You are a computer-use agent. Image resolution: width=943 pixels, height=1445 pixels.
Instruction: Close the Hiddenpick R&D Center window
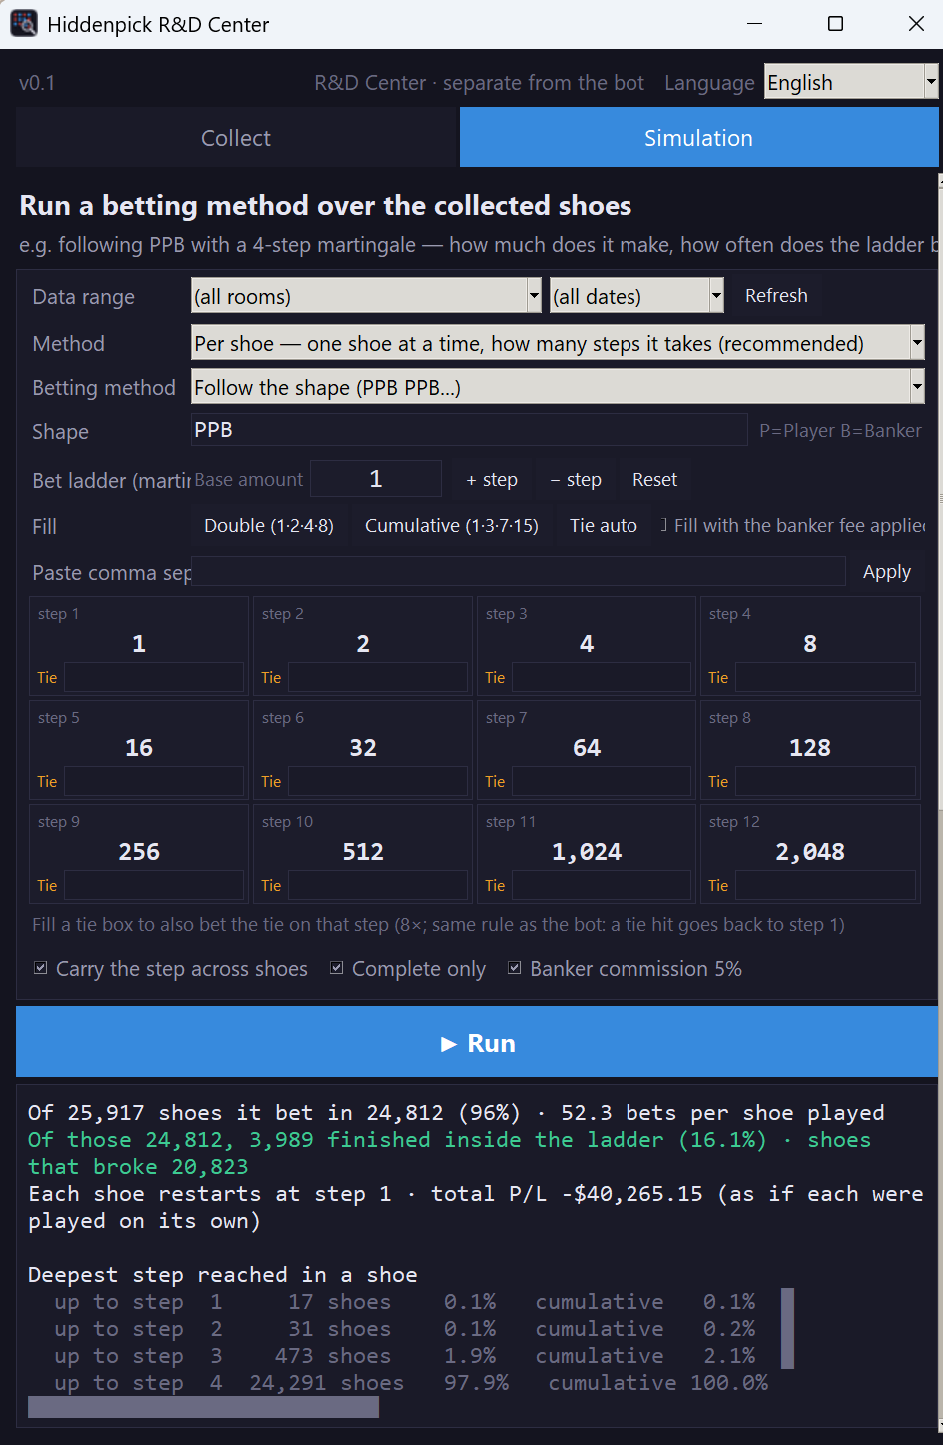pos(915,24)
